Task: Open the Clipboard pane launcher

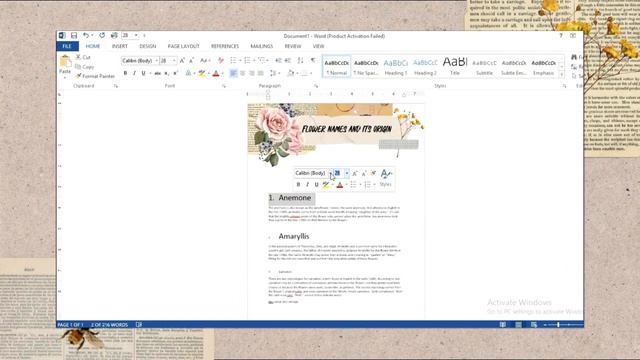Action: [x=116, y=86]
